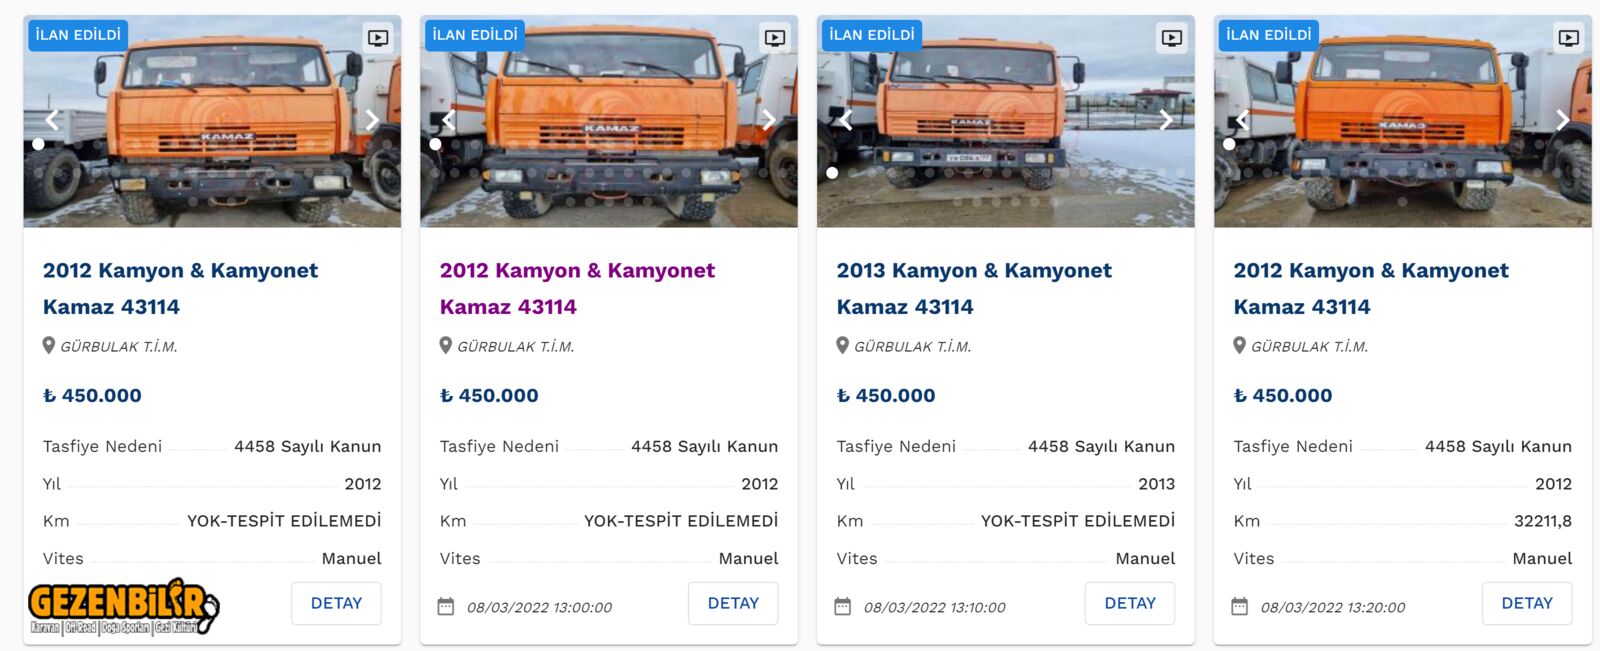Next image arrow on 2013 Kamaz card
Image resolution: width=1600 pixels, height=651 pixels.
click(1166, 120)
